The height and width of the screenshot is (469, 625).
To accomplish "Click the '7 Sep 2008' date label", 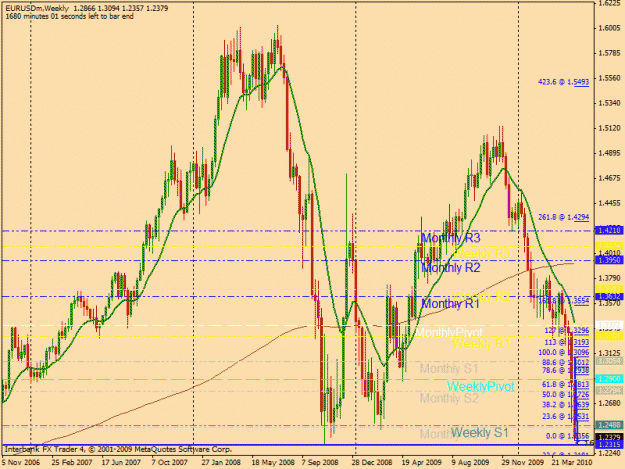I will tap(320, 463).
